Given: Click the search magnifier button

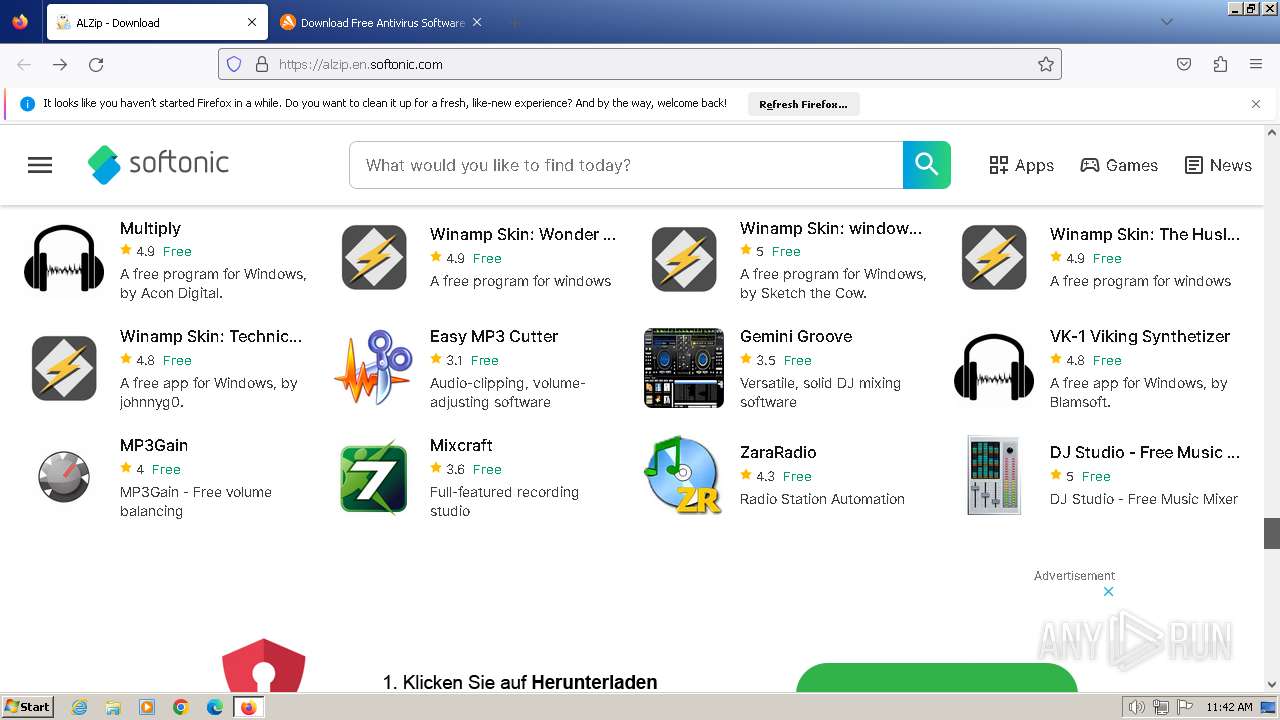Looking at the screenshot, I should tap(927, 165).
